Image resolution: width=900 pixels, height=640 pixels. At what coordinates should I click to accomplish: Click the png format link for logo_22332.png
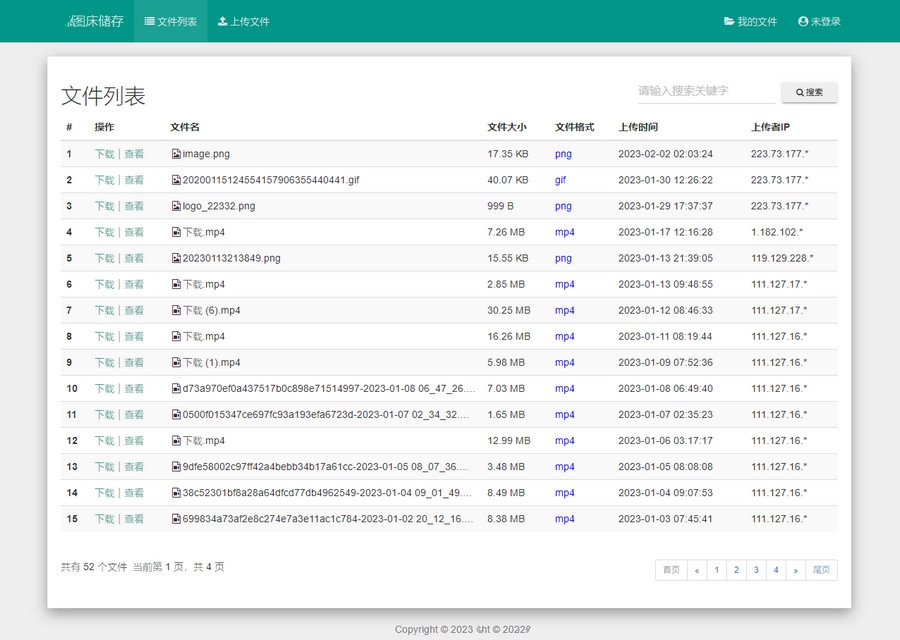pos(563,206)
